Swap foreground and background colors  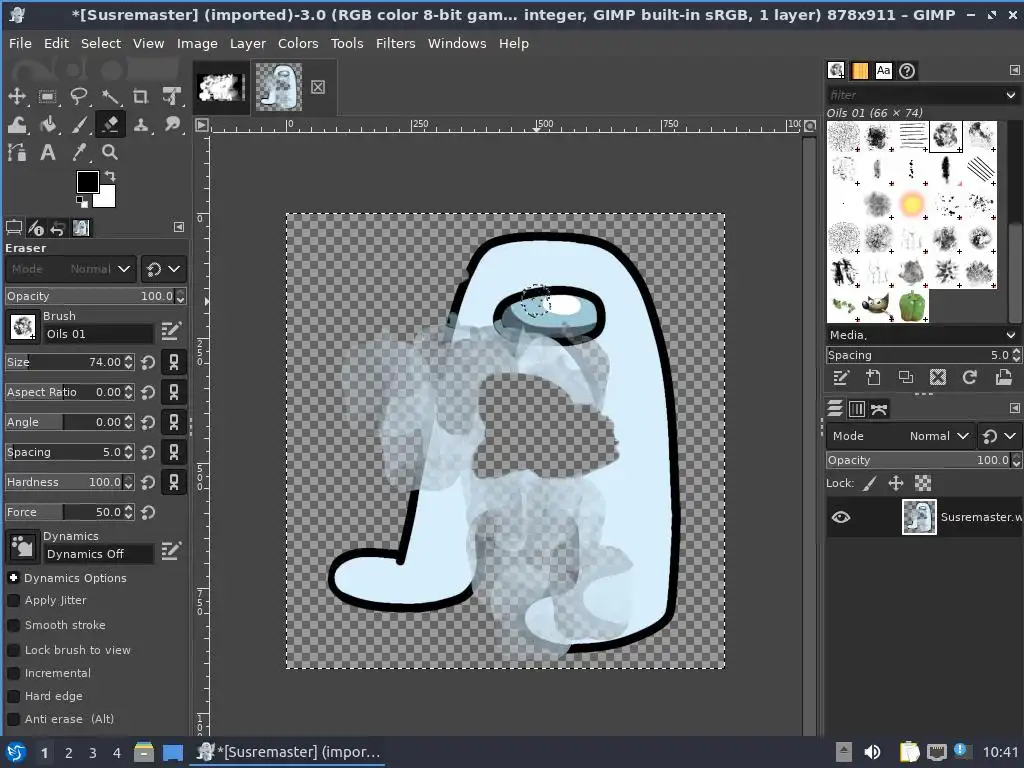click(x=110, y=176)
